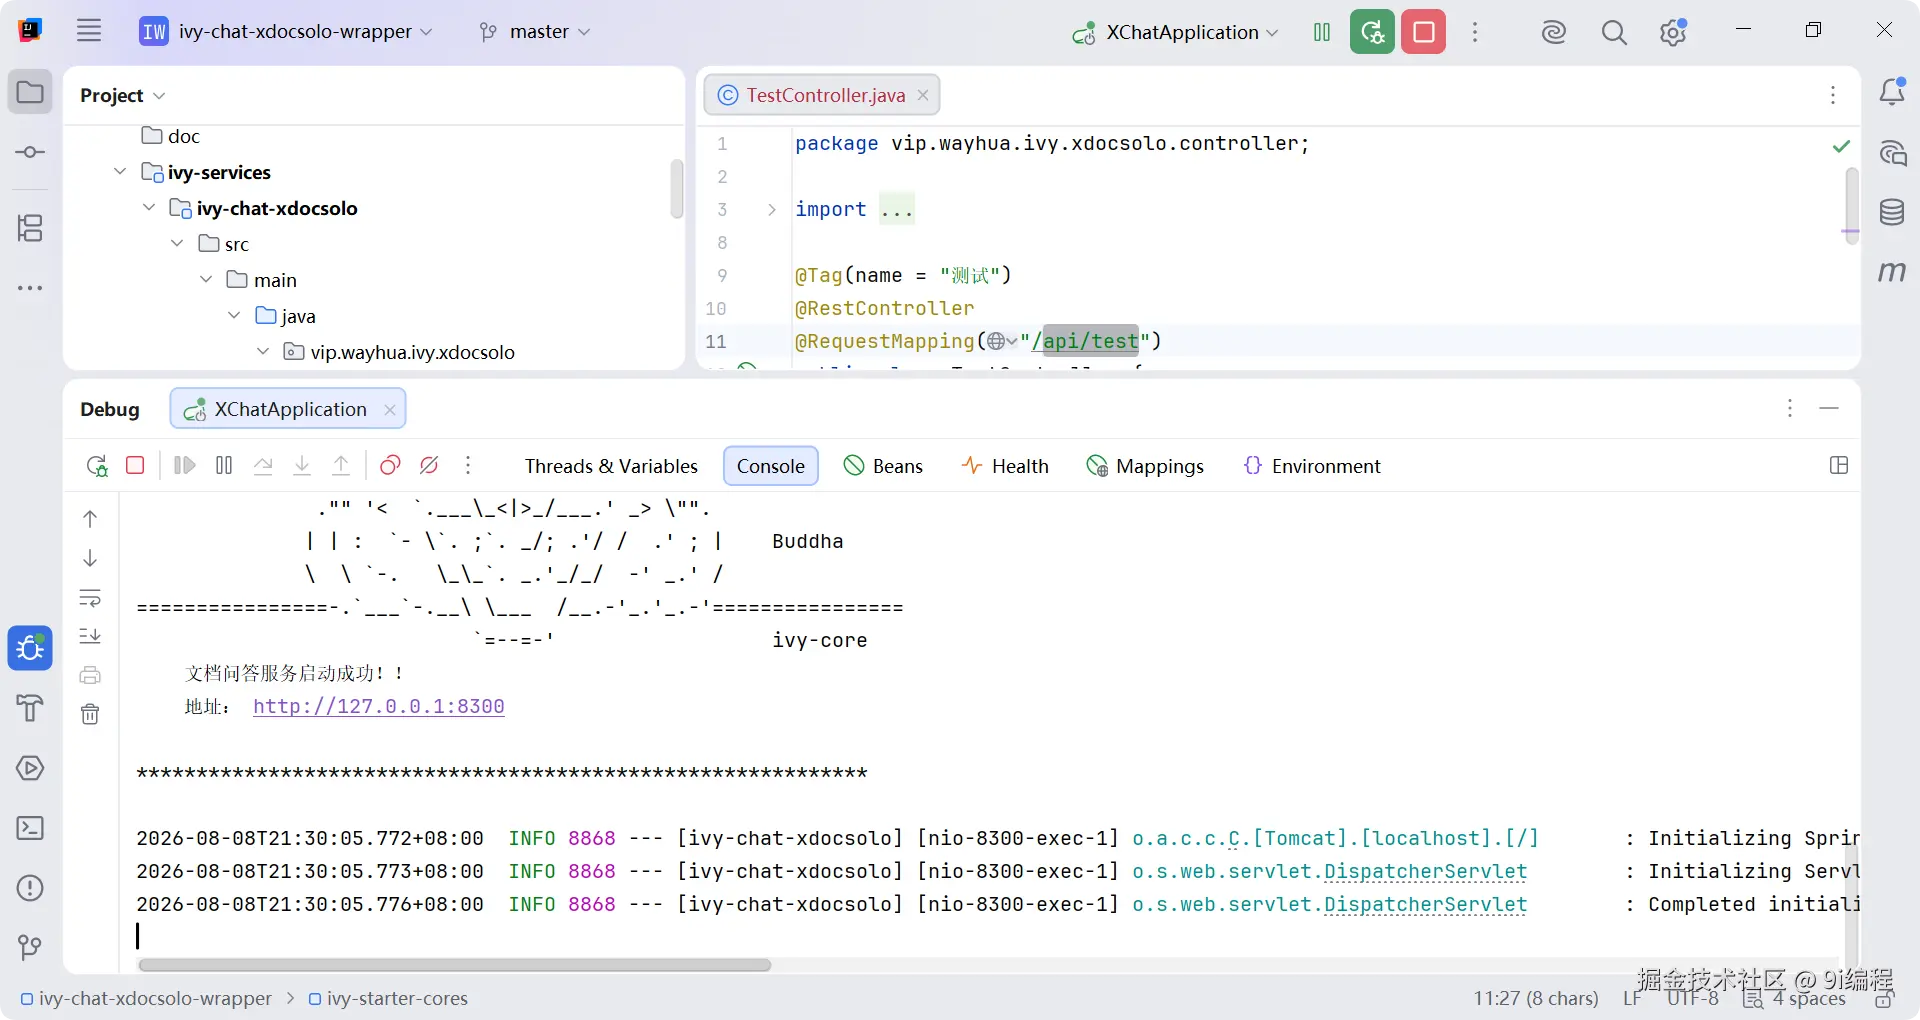Toggle soft-wrap in console

click(90, 598)
